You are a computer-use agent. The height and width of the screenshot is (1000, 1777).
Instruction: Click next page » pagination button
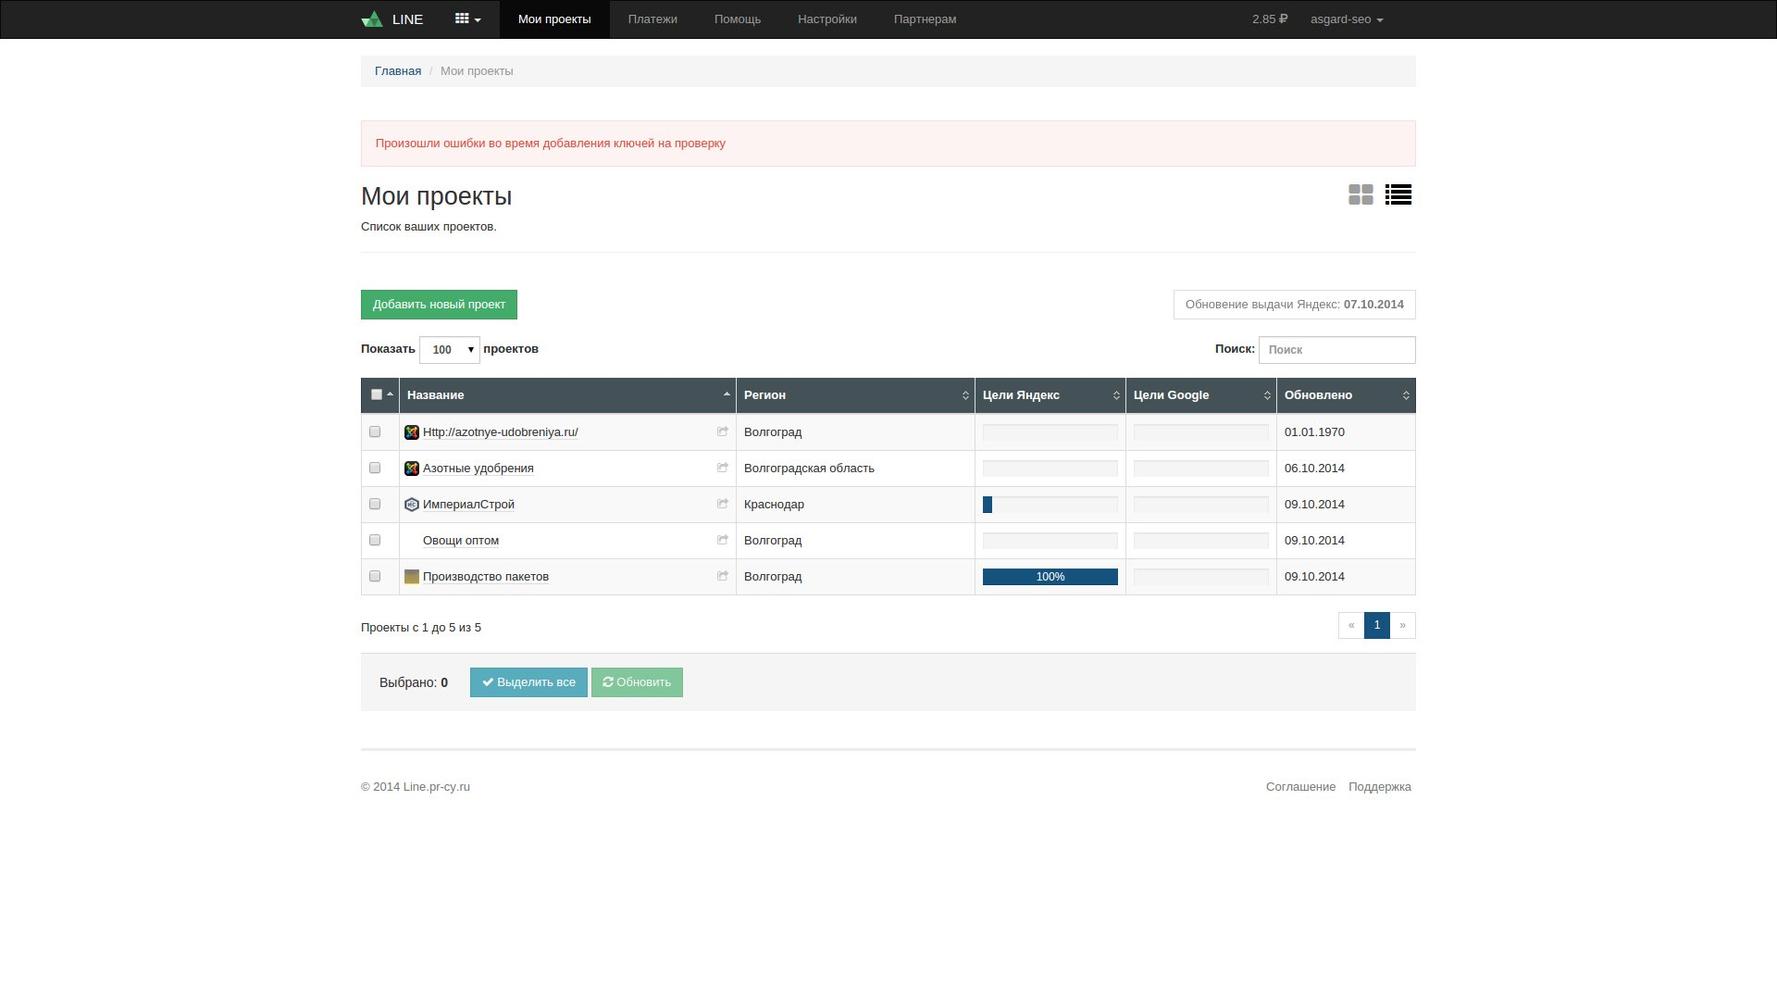(x=1403, y=625)
